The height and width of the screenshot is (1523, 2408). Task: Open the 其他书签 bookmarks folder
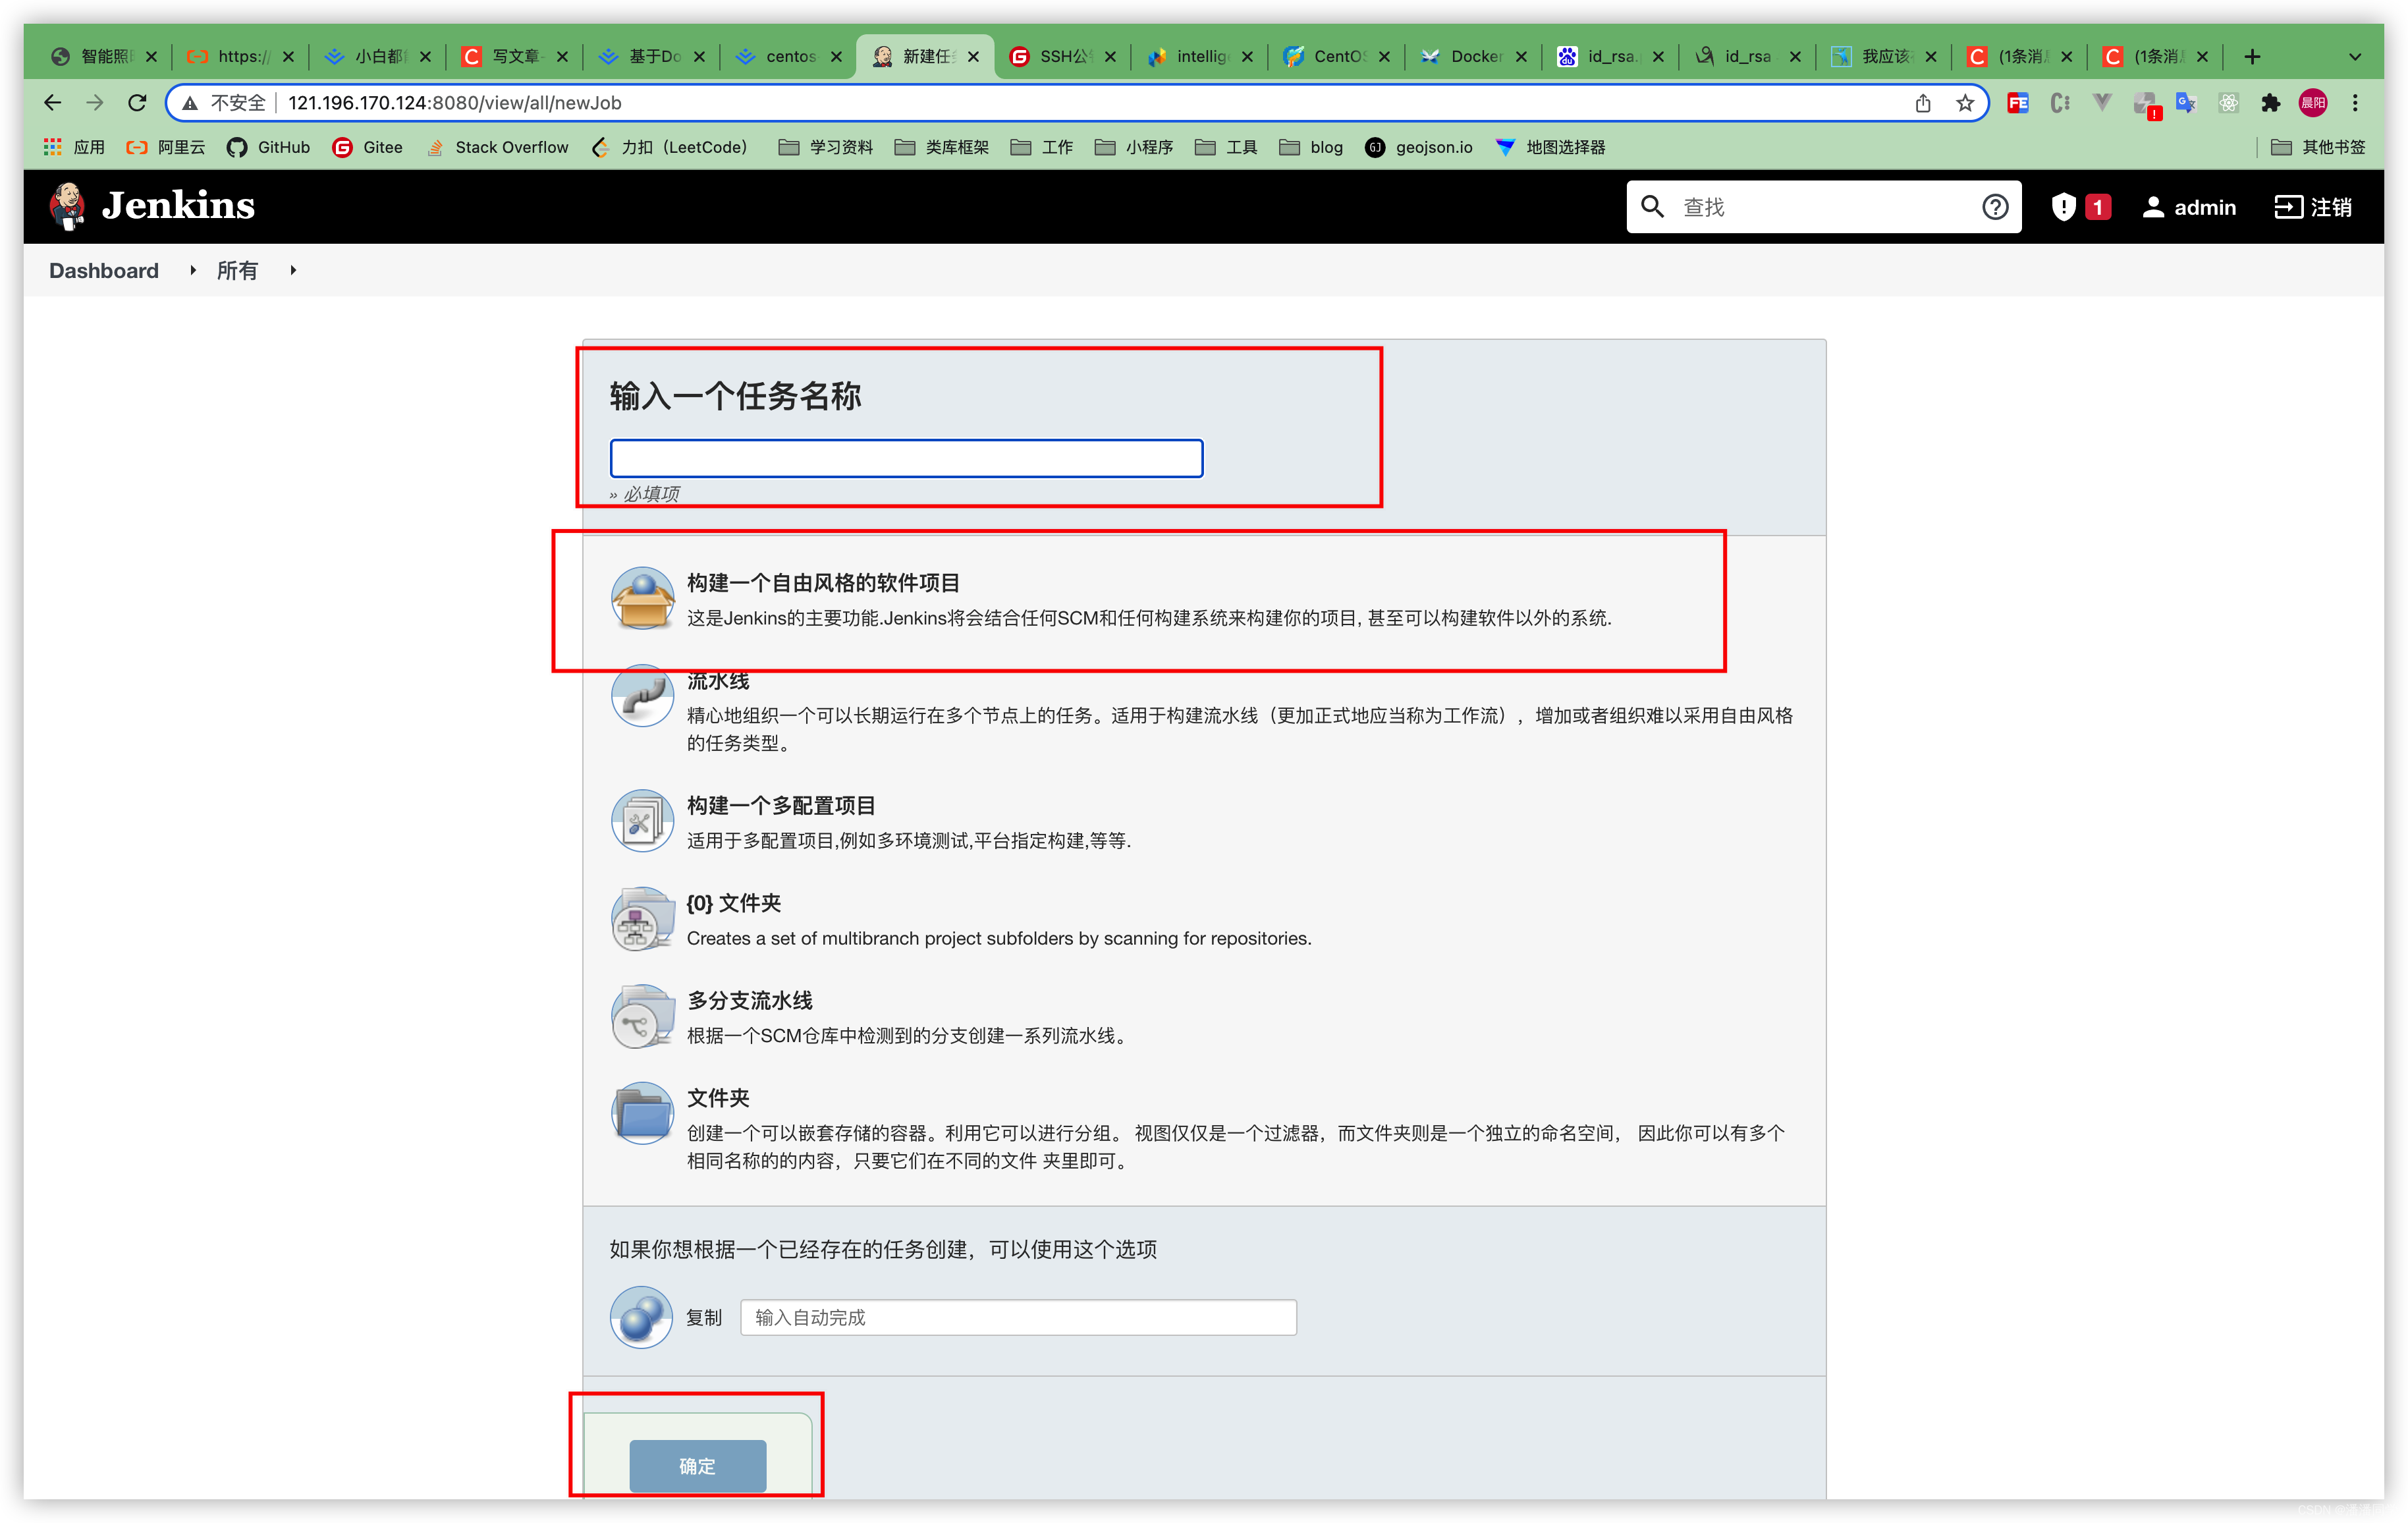[2318, 147]
